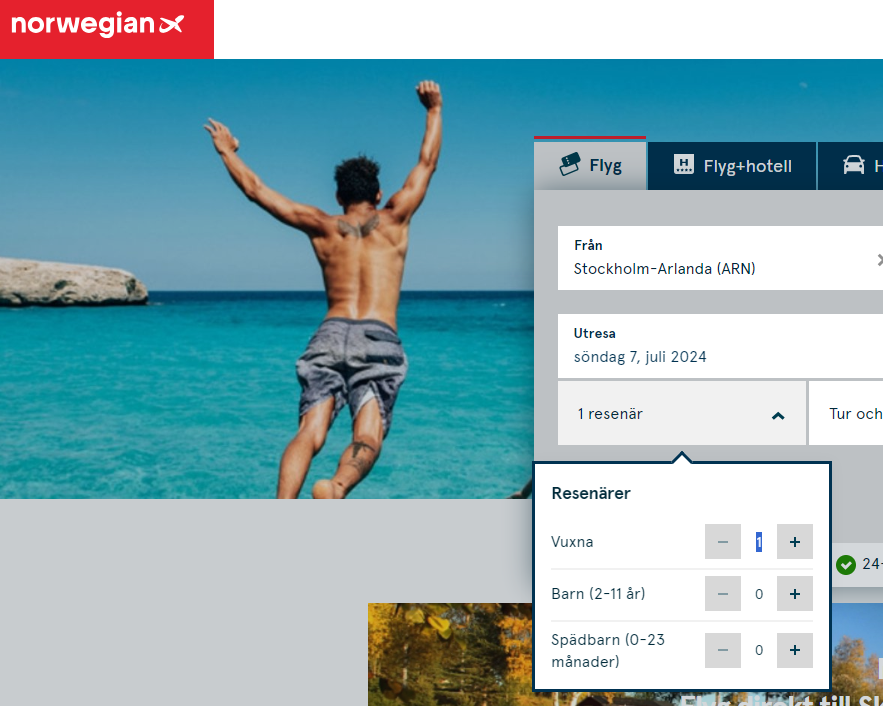883x706 pixels.
Task: Clear the Från field with the X icon
Action: click(878, 260)
